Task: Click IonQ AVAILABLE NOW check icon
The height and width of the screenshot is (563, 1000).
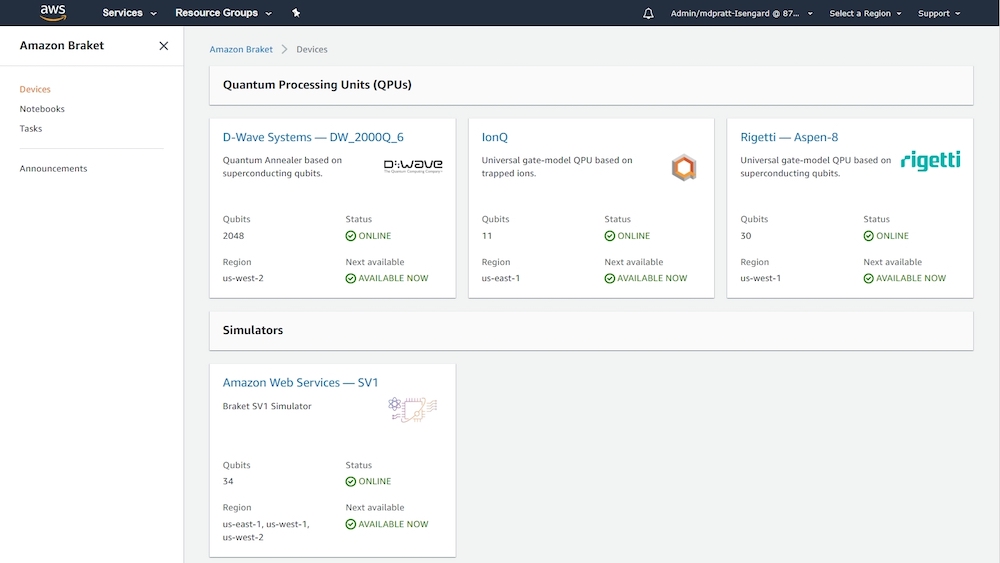Action: click(x=610, y=279)
